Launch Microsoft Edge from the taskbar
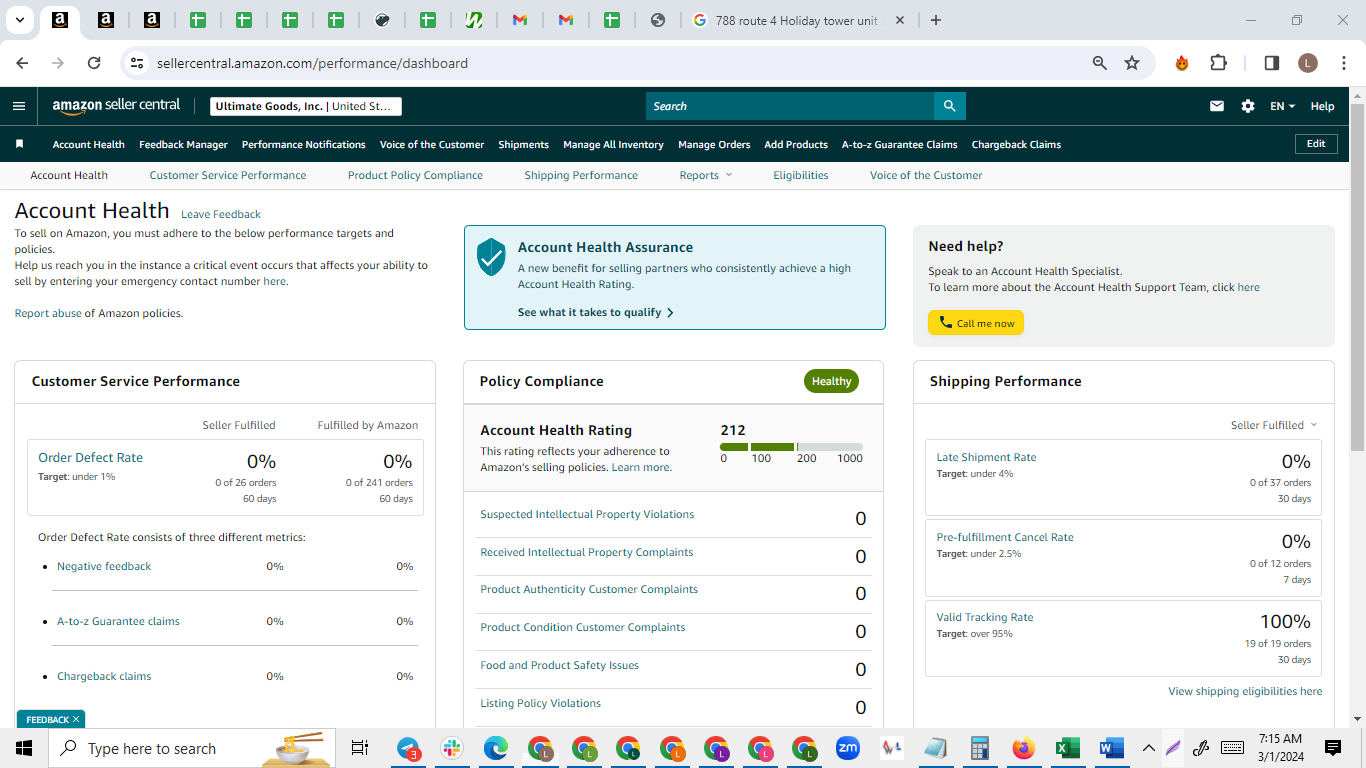This screenshot has width=1366, height=768. point(496,748)
